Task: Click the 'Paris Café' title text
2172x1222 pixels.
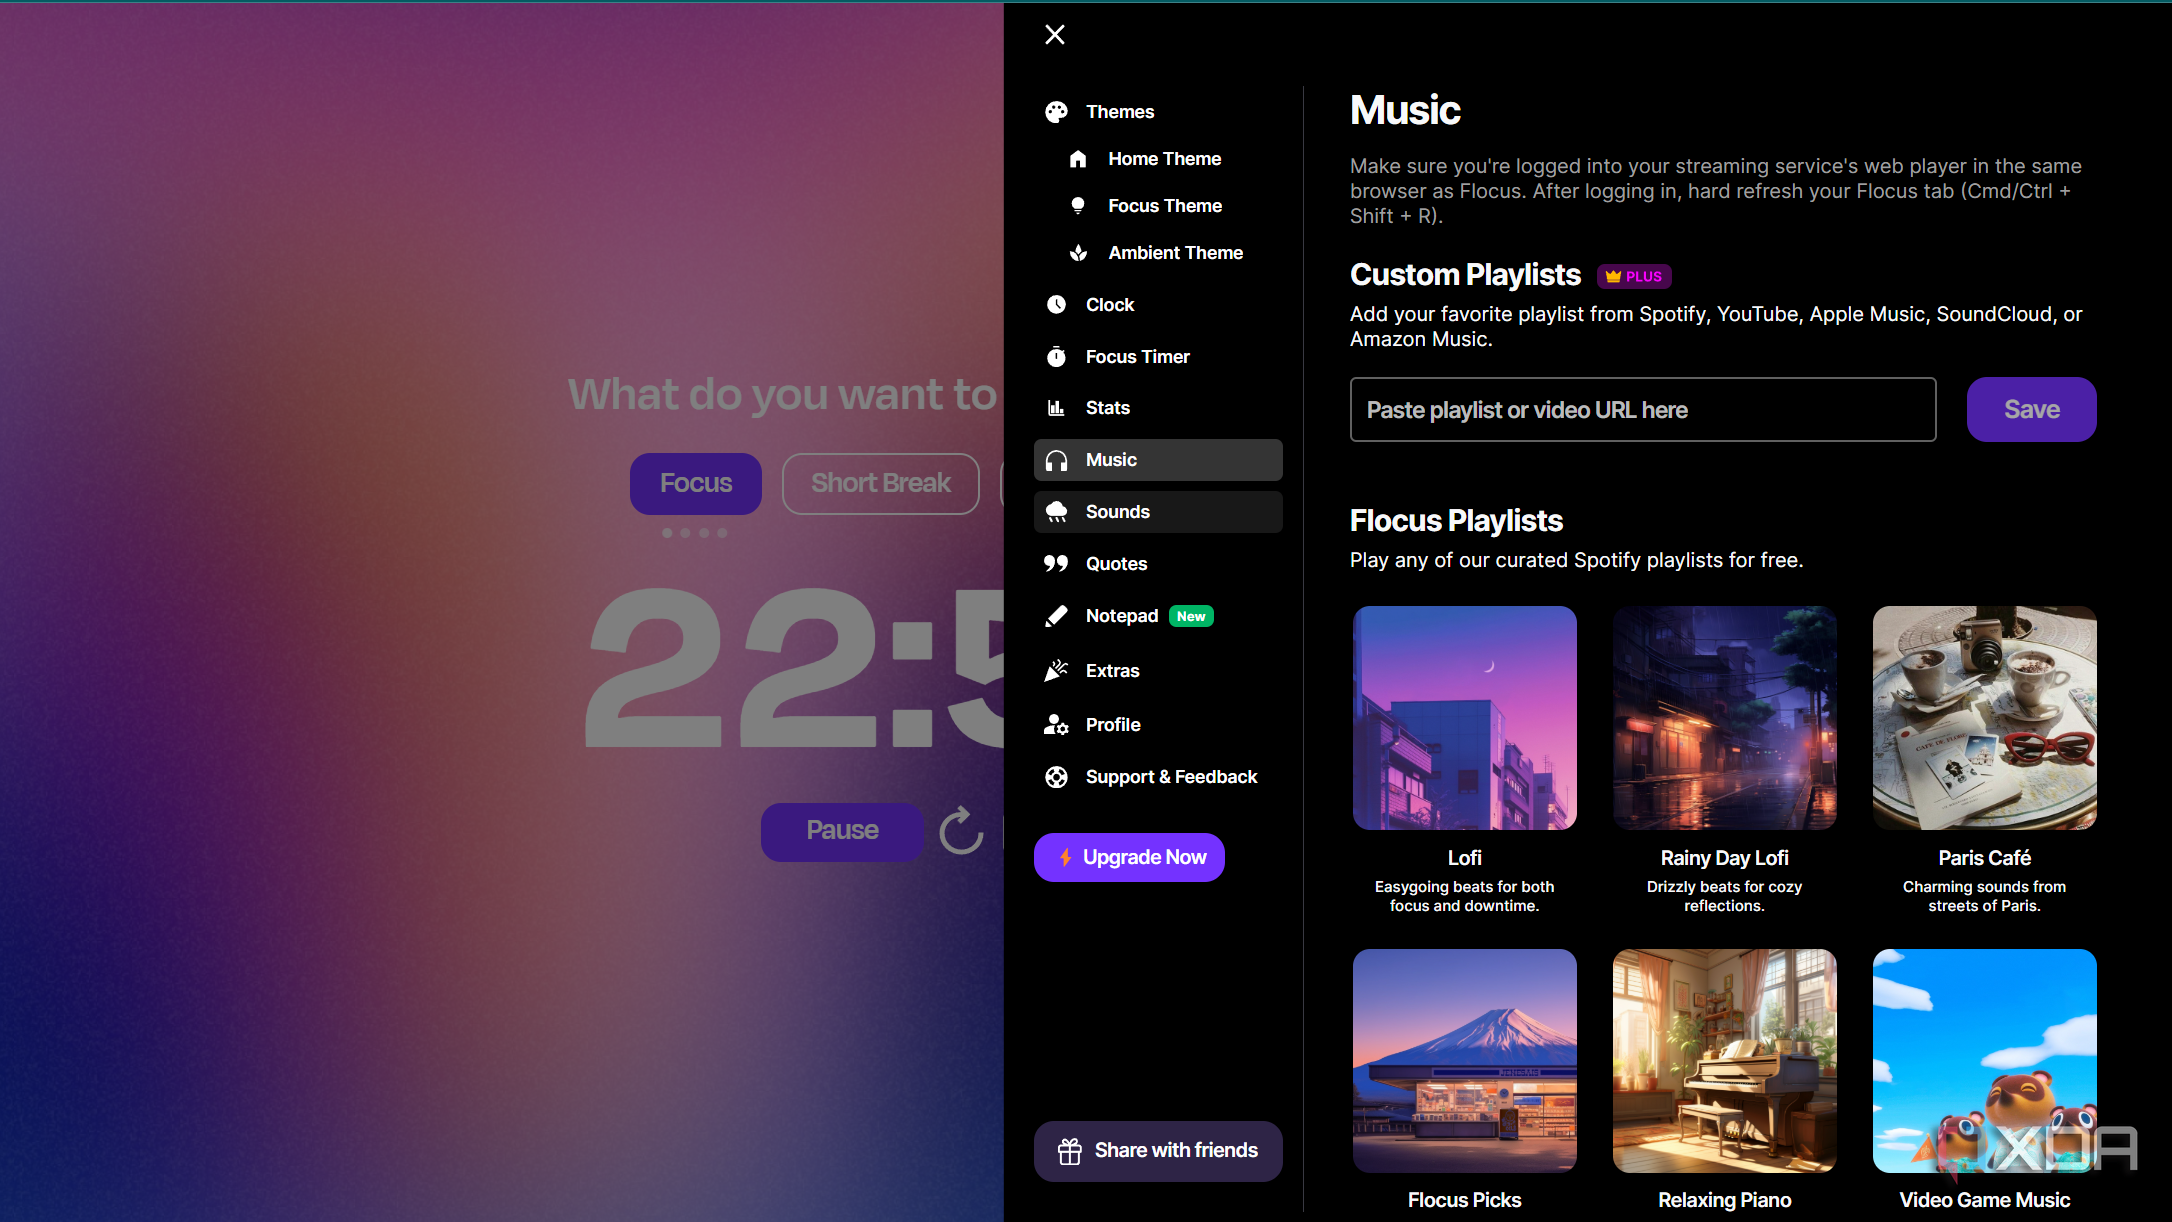Action: point(1984,858)
